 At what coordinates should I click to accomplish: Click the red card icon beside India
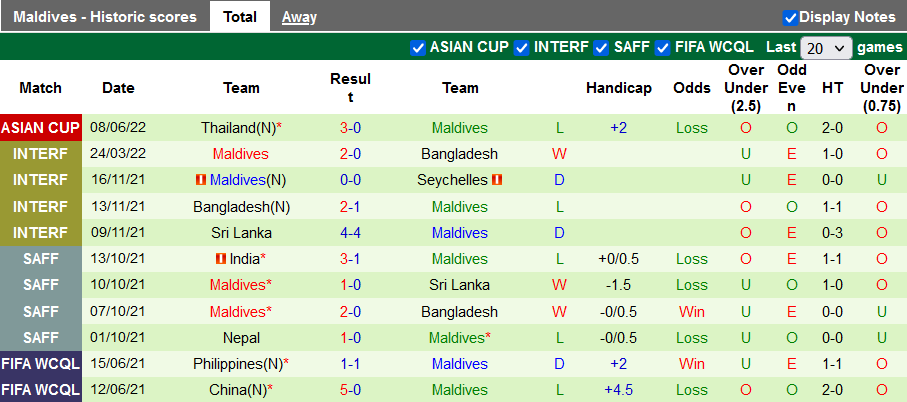[x=222, y=258]
